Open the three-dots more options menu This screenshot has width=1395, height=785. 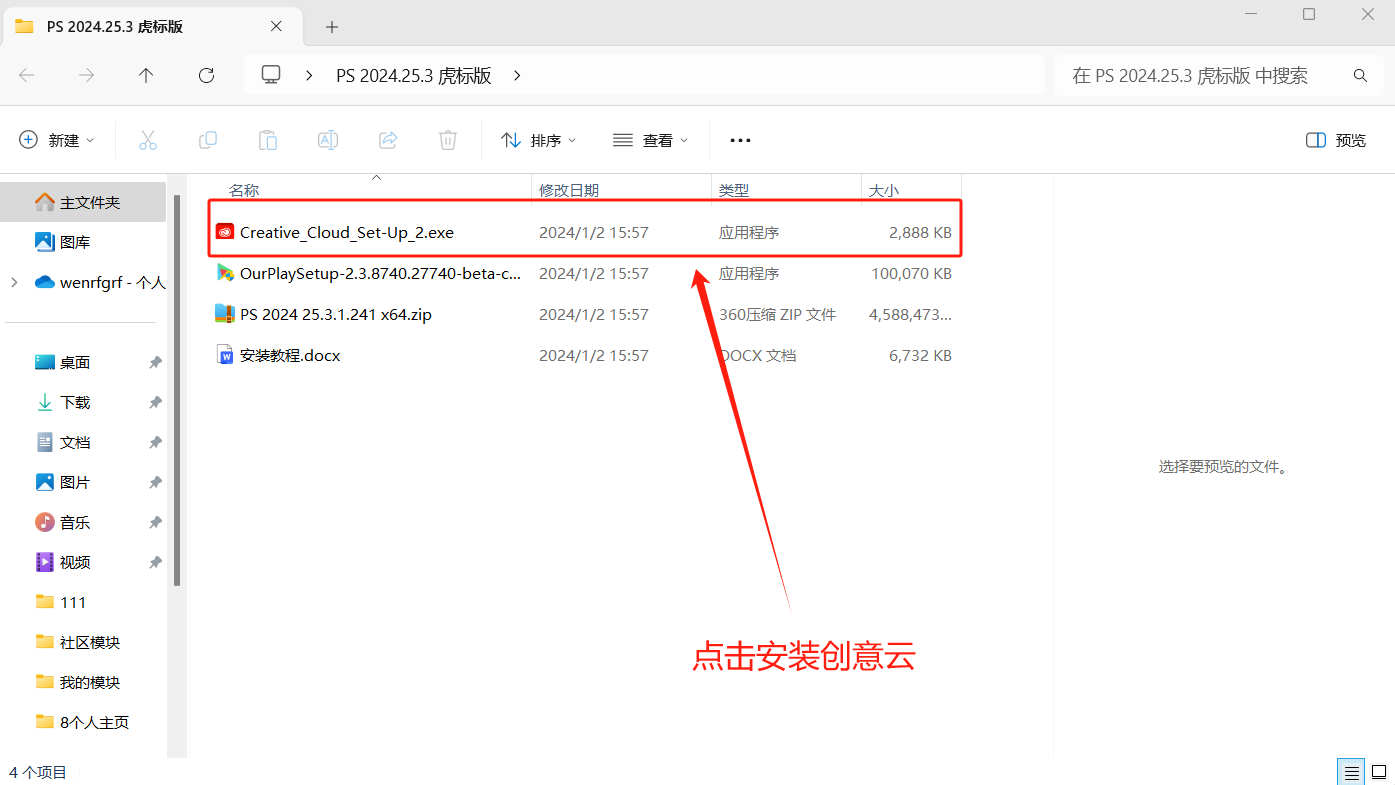coord(740,140)
